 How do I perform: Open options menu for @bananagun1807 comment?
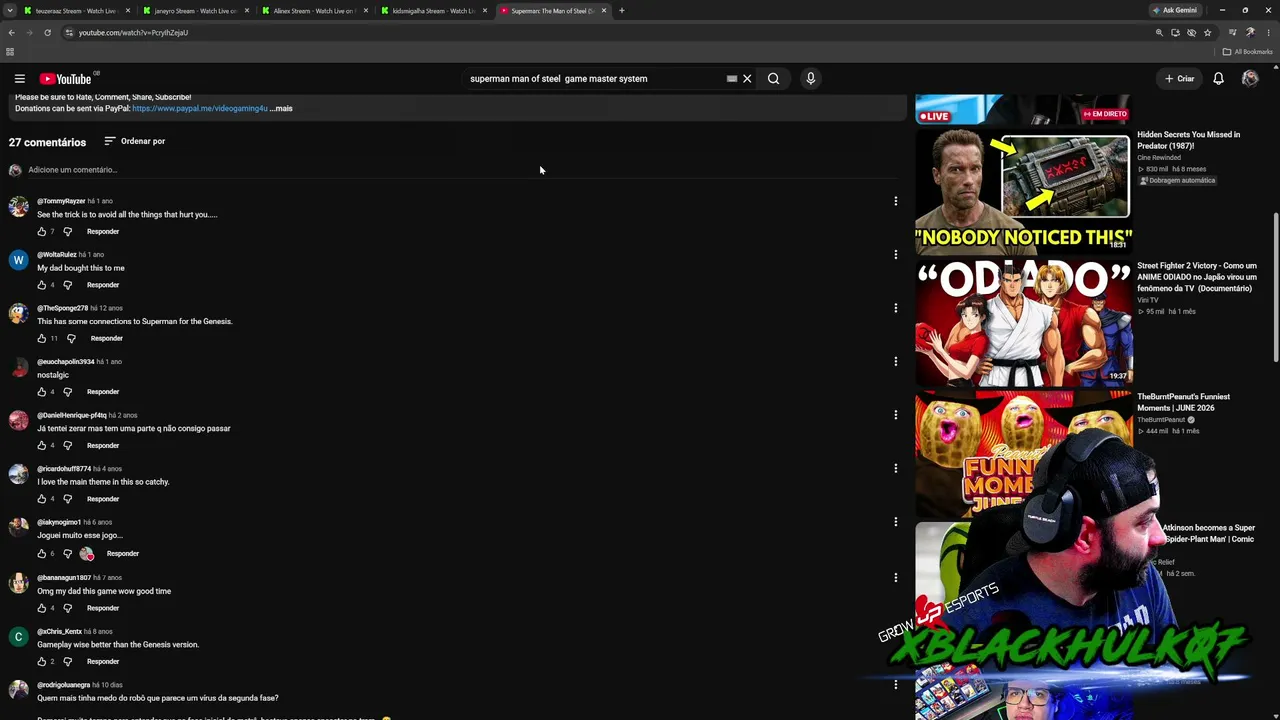coord(895,577)
